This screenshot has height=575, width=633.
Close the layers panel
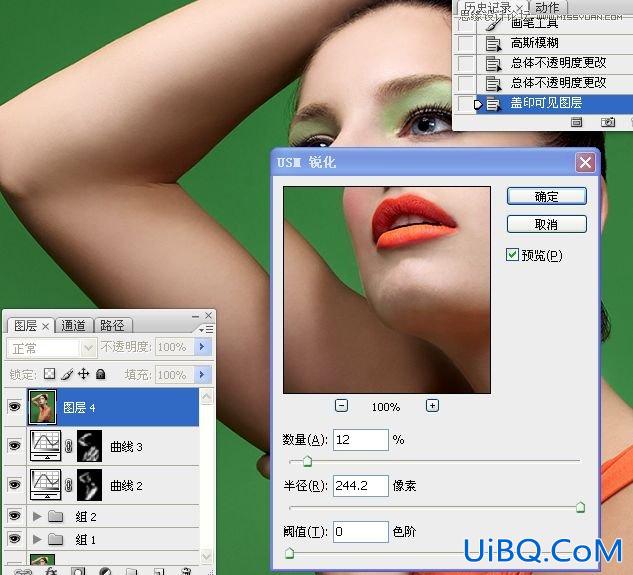click(x=208, y=315)
